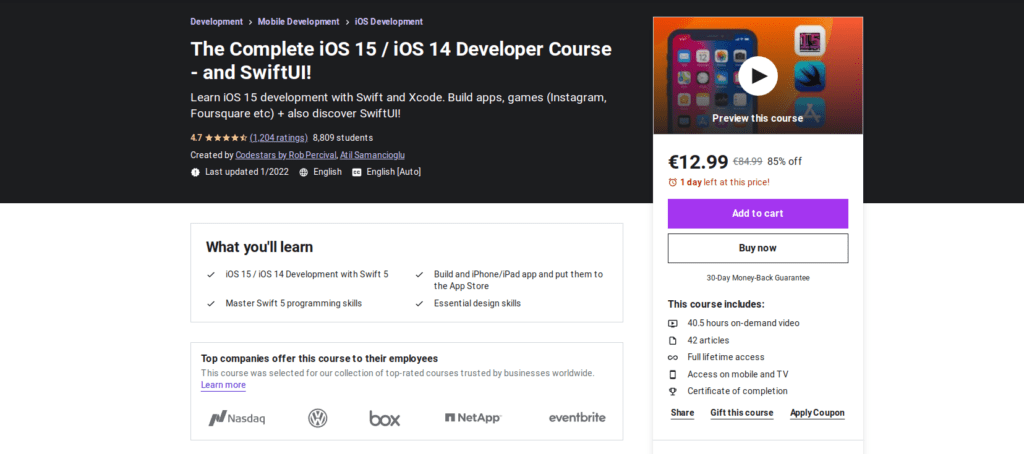The height and width of the screenshot is (454, 1024).
Task: Click the 'Full lifetime access' text
Action: (x=726, y=357)
